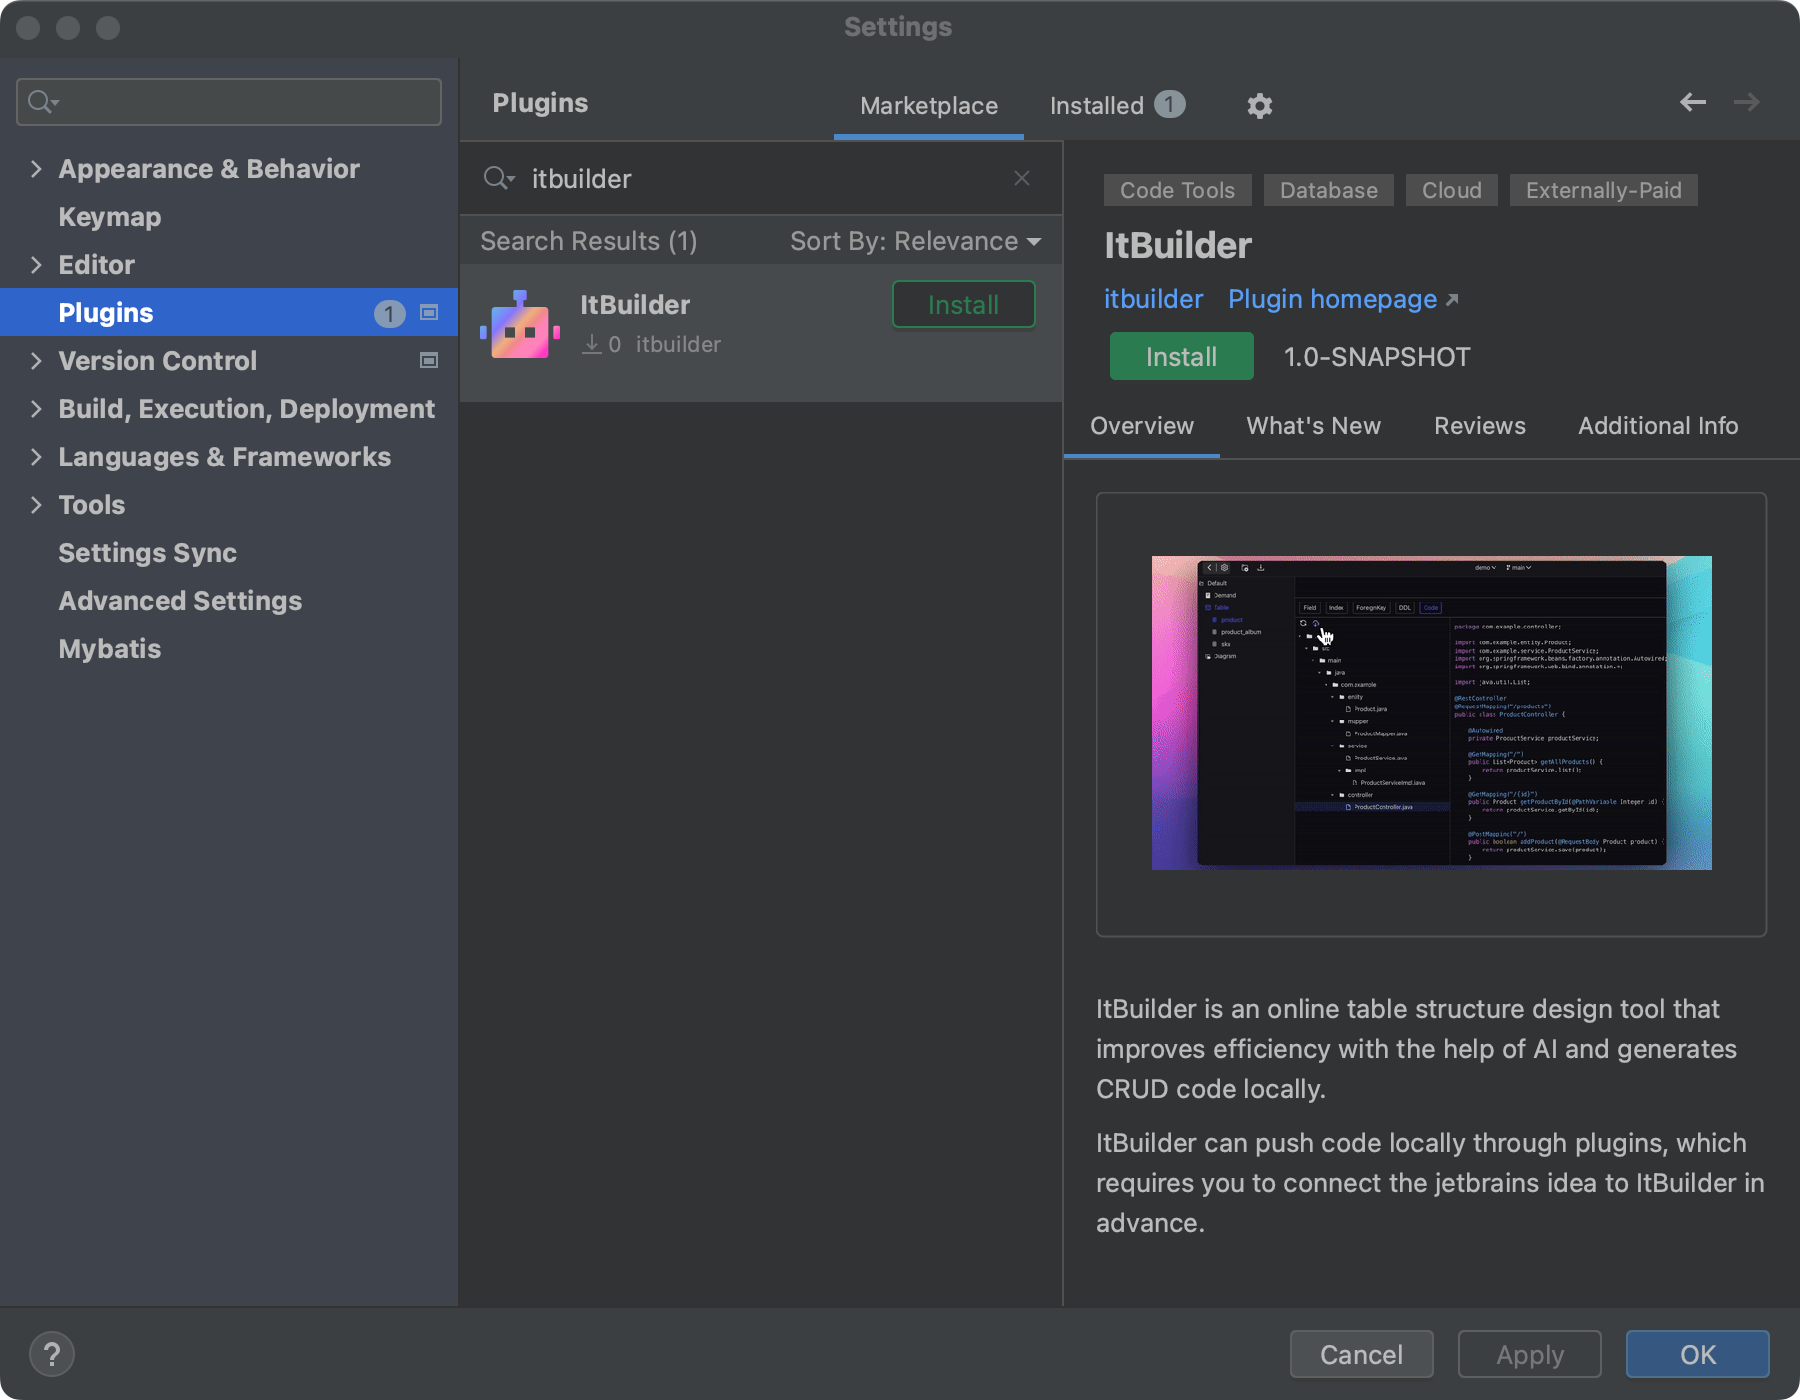Screen dimensions: 1800x1400
Task: Switch to the Marketplace tab
Action: [x=929, y=106]
